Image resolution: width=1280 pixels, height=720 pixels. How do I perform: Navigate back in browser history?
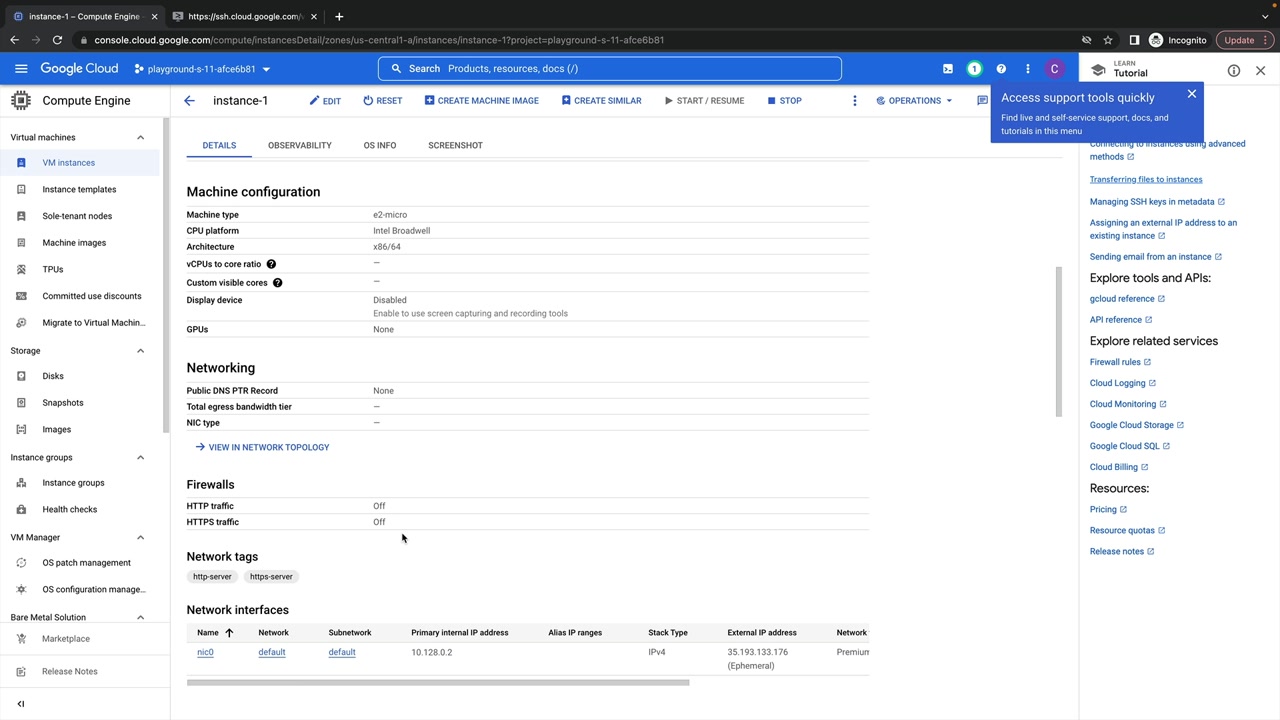click(x=14, y=40)
